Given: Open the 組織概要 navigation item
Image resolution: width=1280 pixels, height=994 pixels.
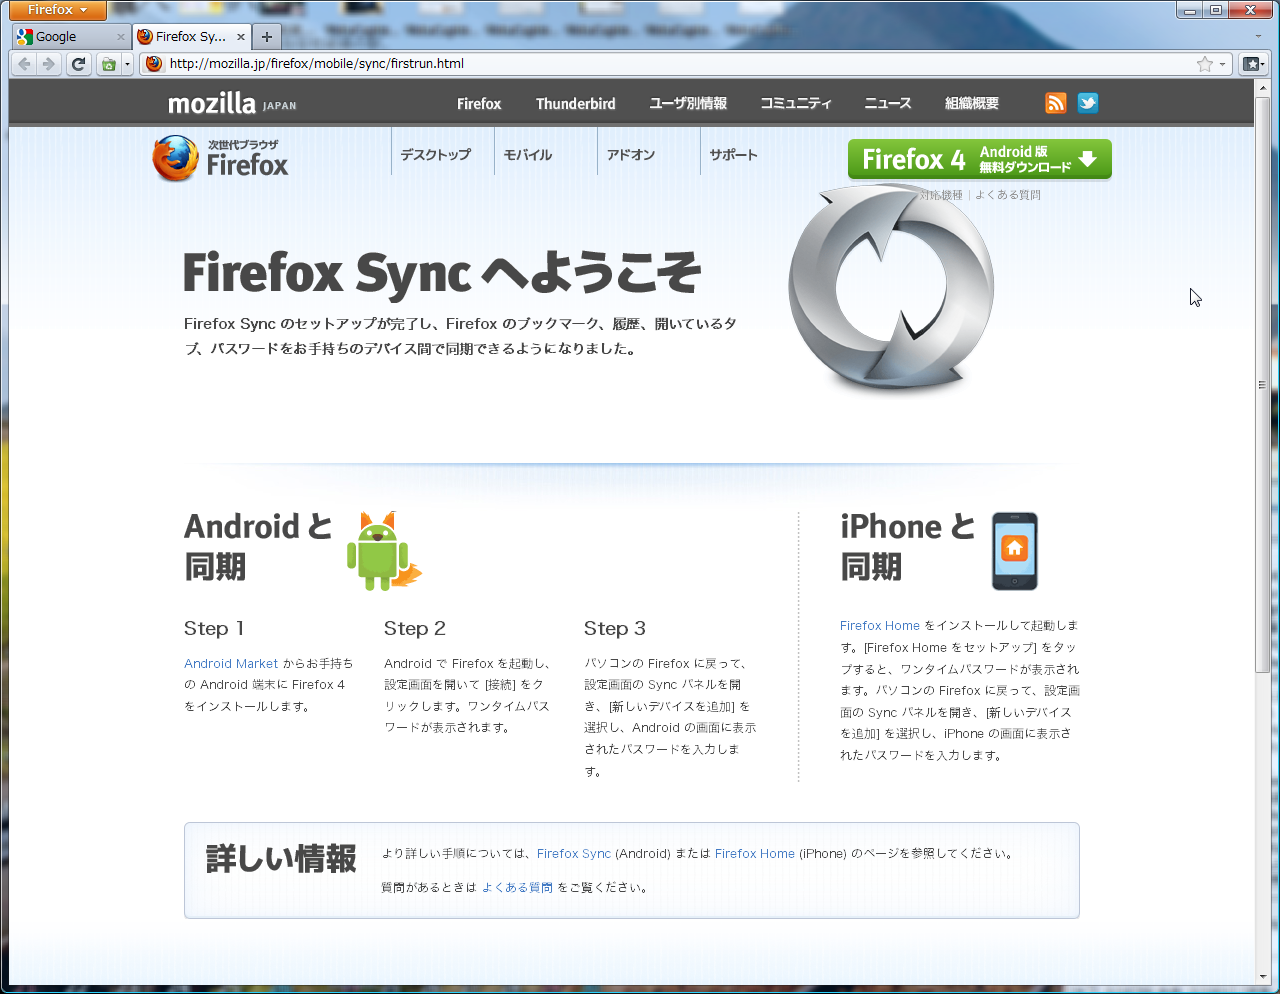Looking at the screenshot, I should tap(972, 103).
